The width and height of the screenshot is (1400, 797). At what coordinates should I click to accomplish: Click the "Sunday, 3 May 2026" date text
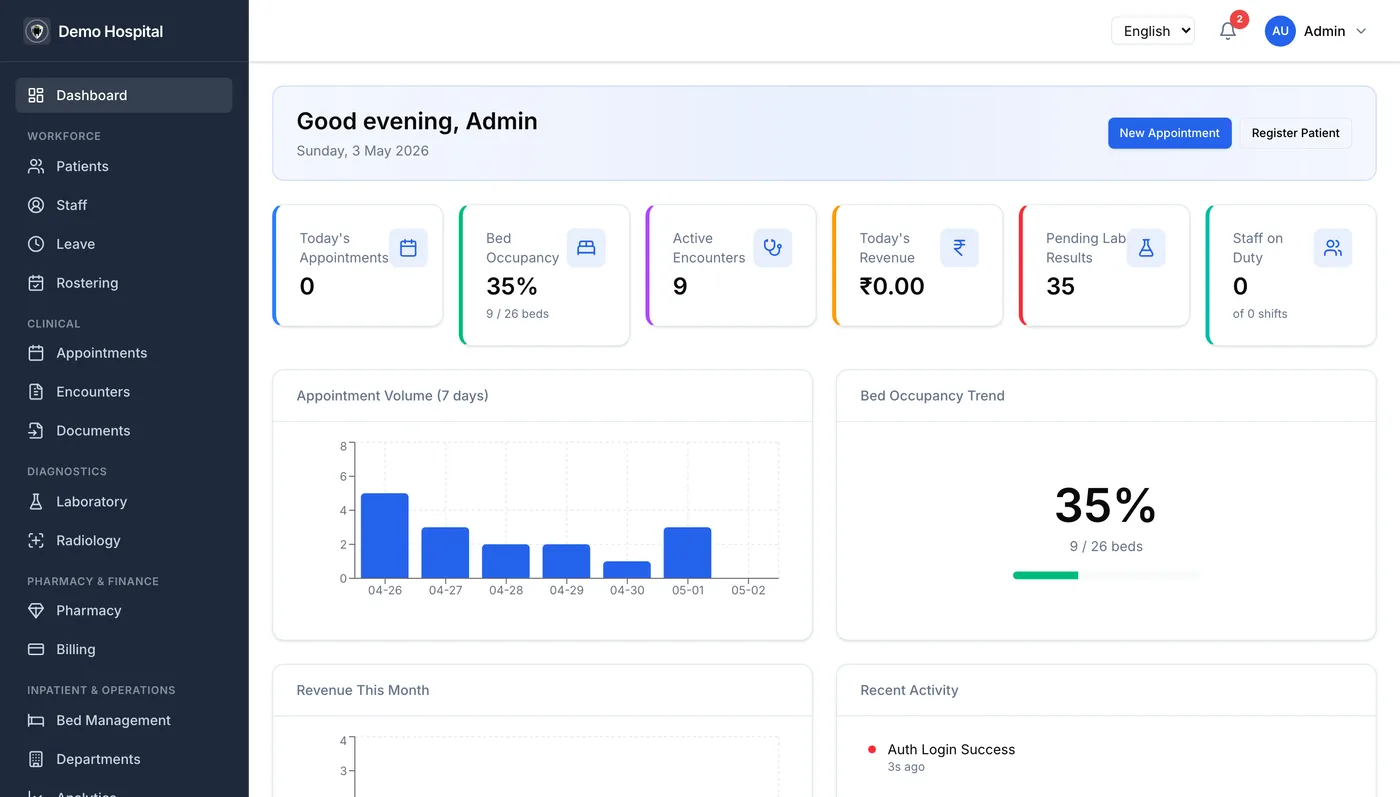363,151
